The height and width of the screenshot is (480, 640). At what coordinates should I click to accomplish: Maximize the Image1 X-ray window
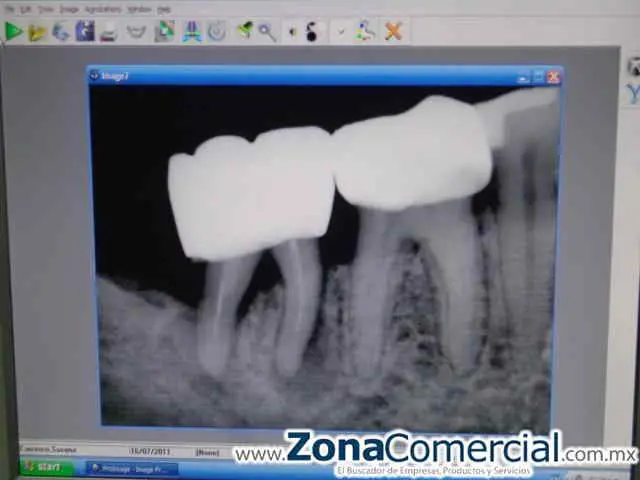[x=538, y=76]
